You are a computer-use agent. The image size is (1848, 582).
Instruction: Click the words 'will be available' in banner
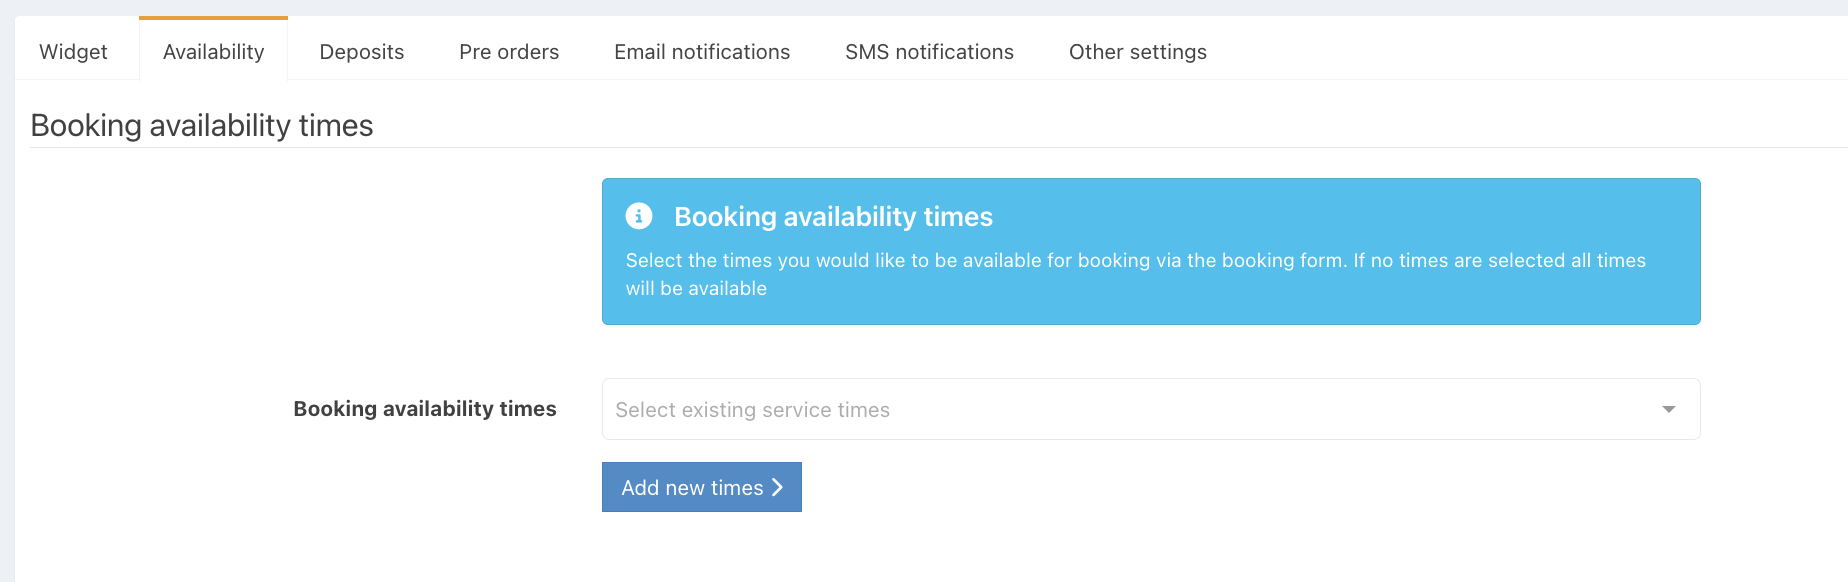pos(696,289)
